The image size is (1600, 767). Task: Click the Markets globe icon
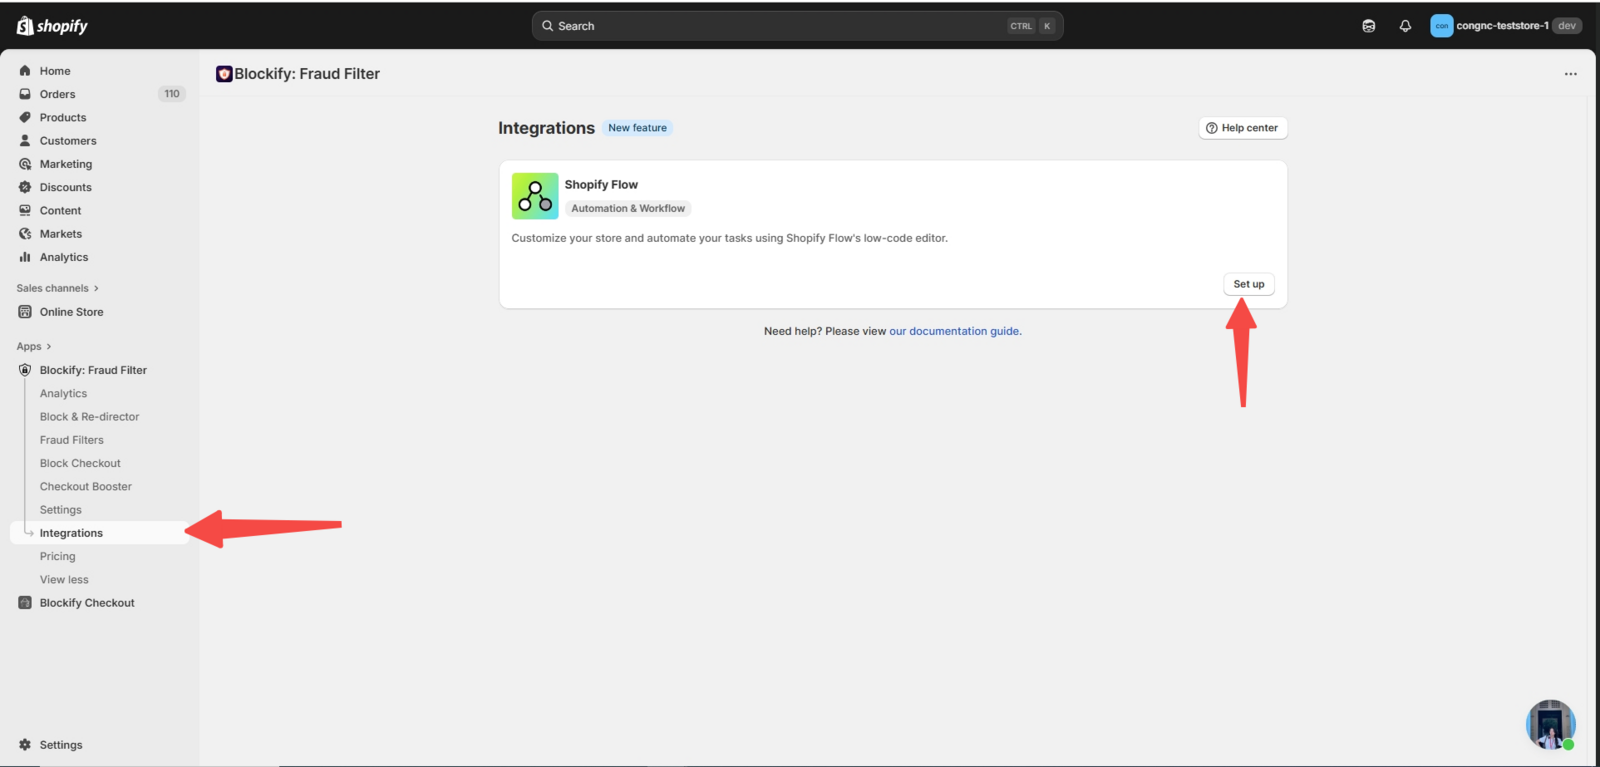(25, 234)
